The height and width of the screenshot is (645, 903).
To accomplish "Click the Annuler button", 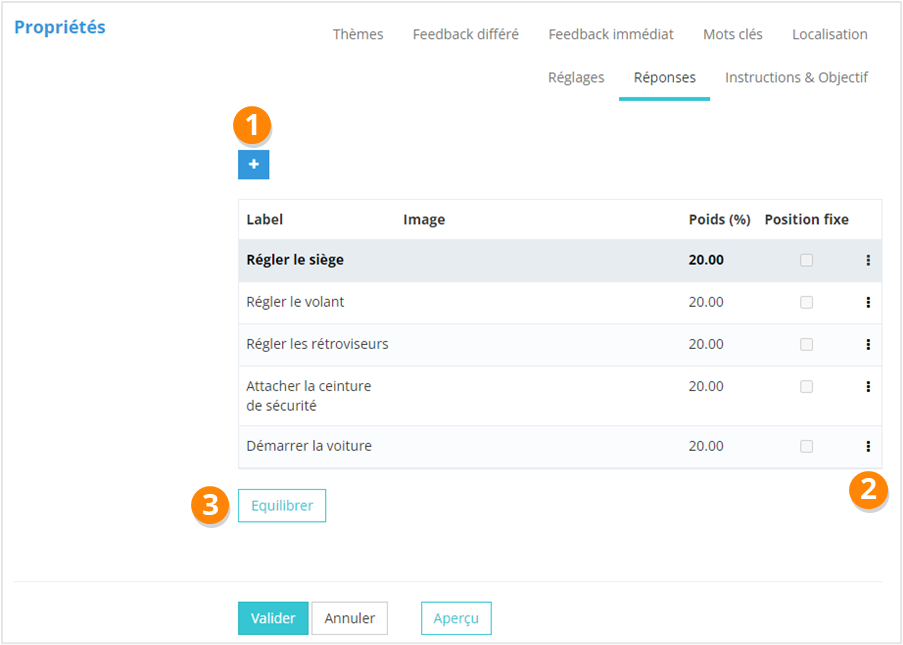I will pyautogui.click(x=349, y=618).
